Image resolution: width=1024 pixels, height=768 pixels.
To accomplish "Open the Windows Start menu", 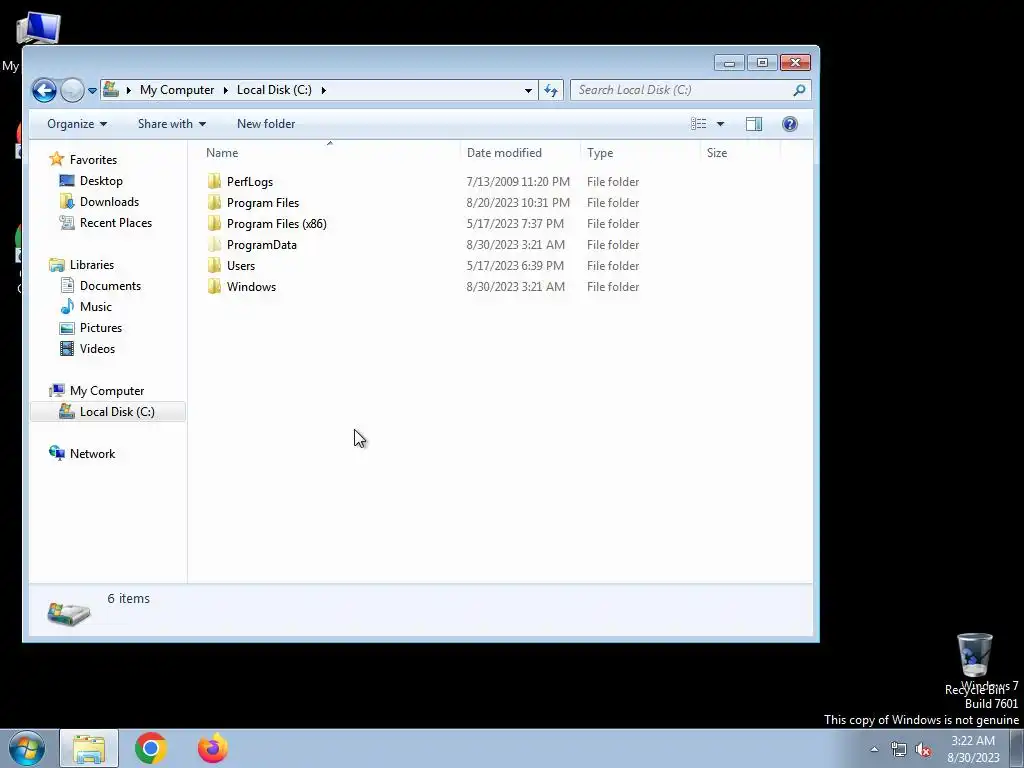I will coord(27,748).
